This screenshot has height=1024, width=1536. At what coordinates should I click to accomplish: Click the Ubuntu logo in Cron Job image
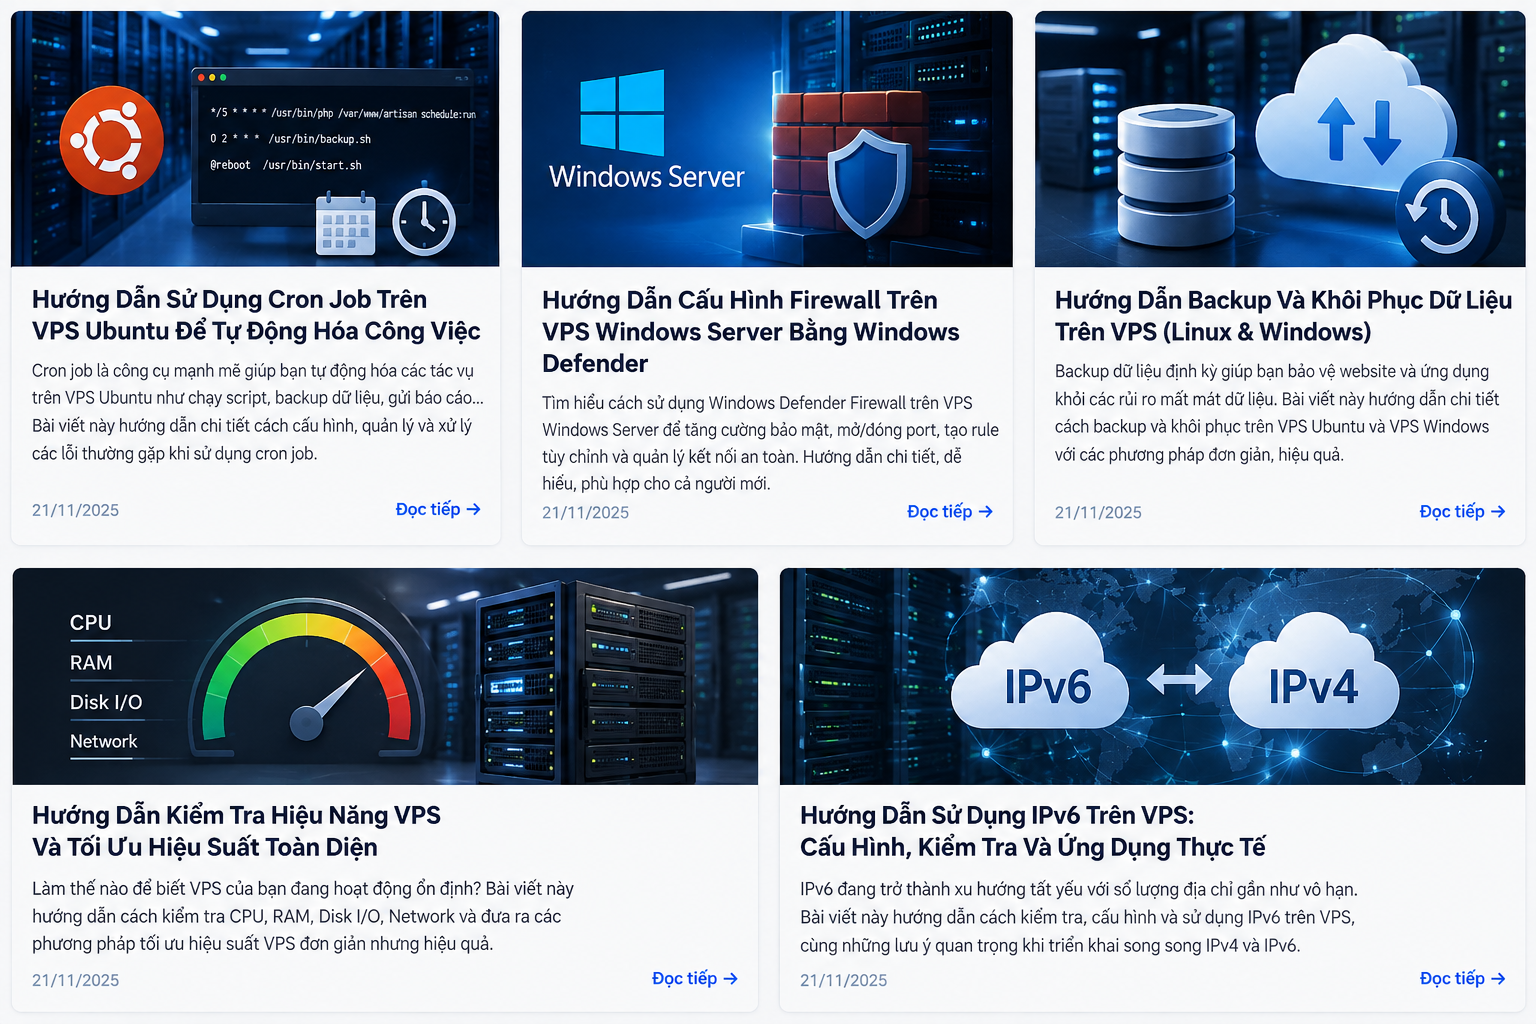(x=111, y=141)
